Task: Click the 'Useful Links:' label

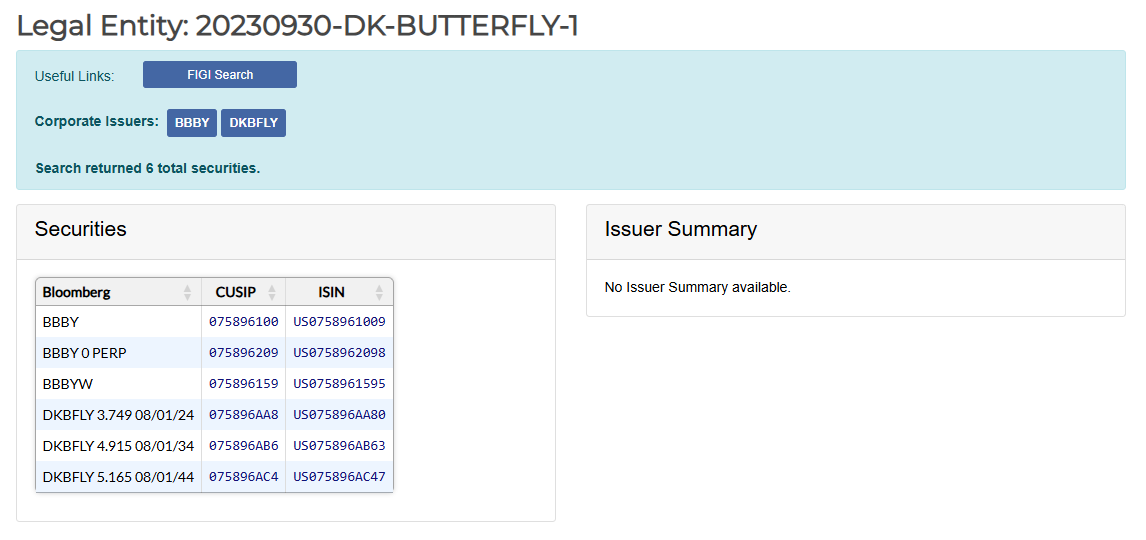Action: (x=75, y=76)
